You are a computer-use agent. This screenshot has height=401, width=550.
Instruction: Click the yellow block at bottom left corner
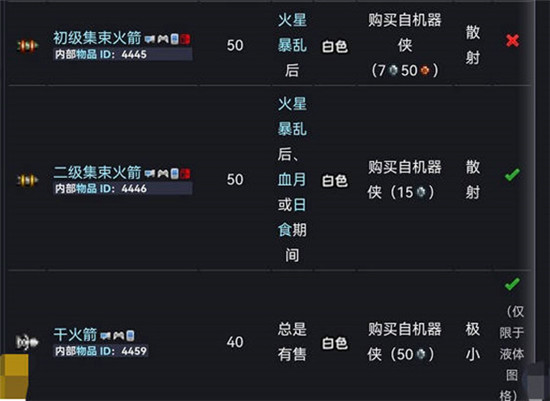tap(14, 377)
